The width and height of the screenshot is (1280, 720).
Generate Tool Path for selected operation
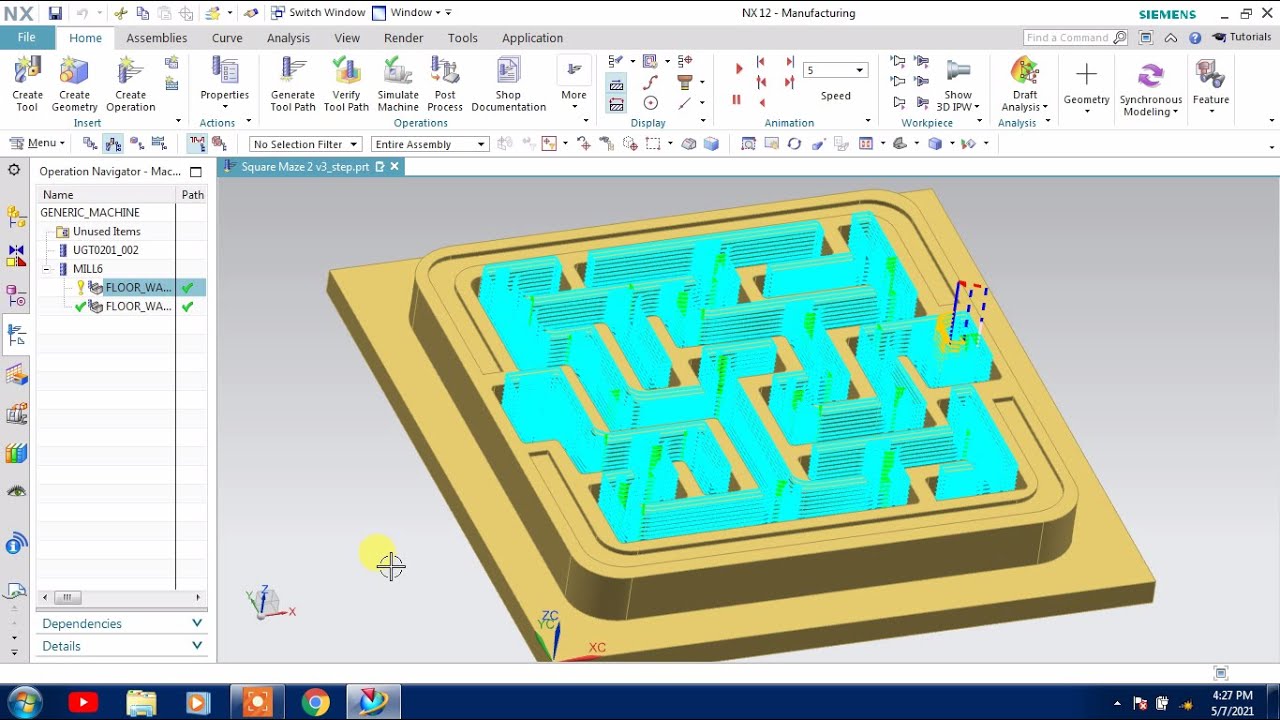pos(293,83)
